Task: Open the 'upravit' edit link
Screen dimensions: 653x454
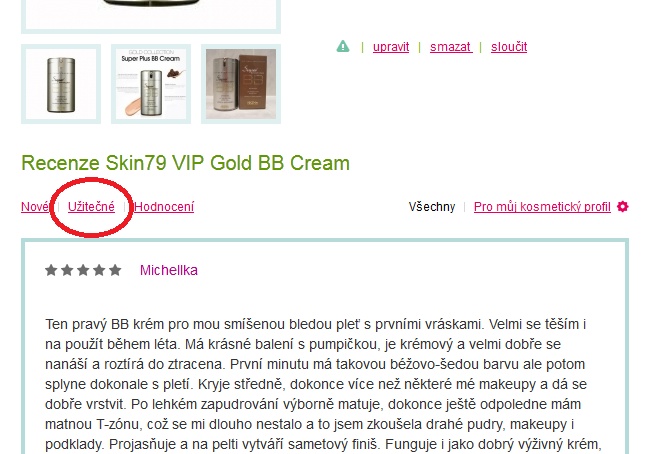Action: (391, 47)
